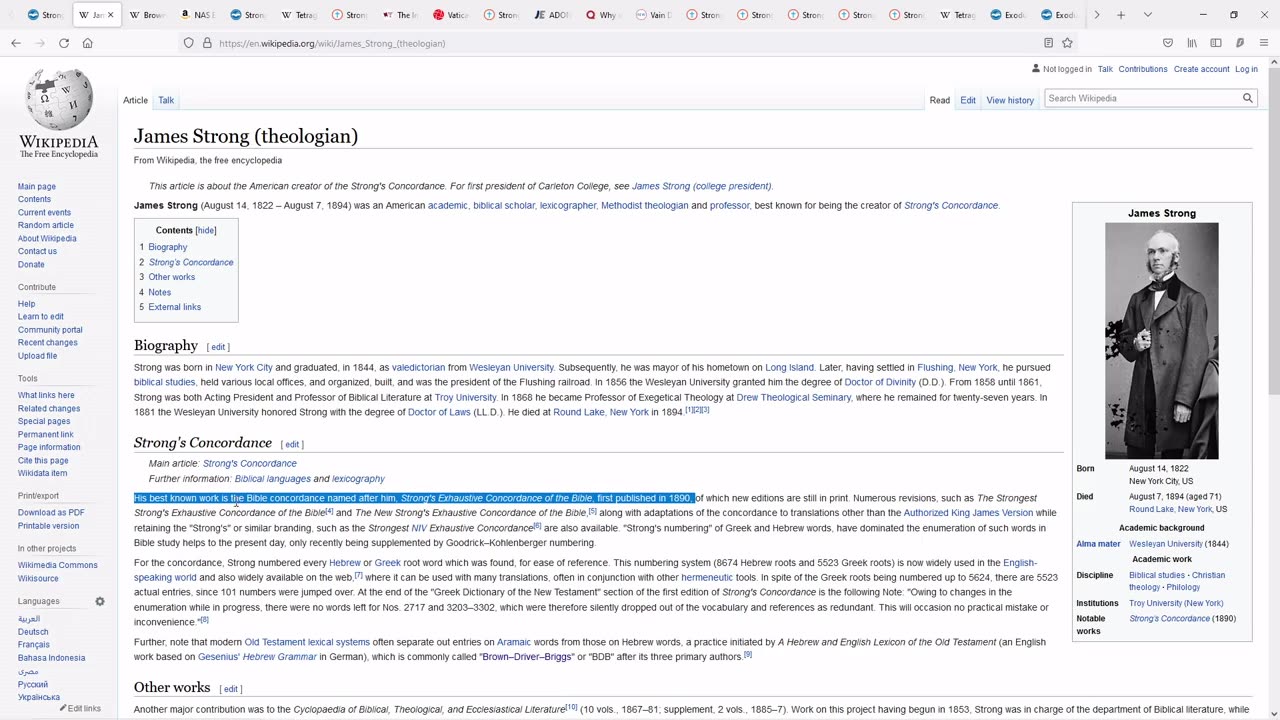
Task: Open Wesleyan University link in Biography
Action: point(511,367)
